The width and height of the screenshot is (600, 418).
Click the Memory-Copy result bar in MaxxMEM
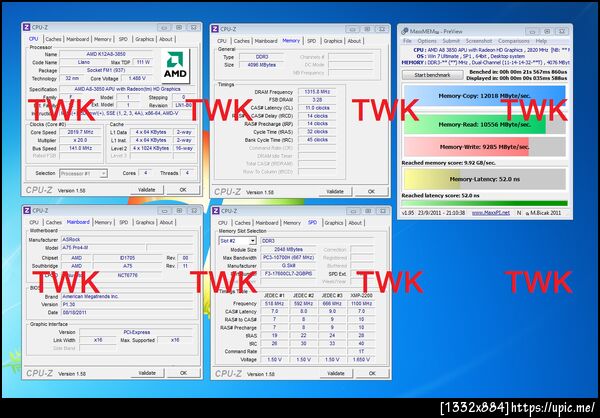pos(484,96)
